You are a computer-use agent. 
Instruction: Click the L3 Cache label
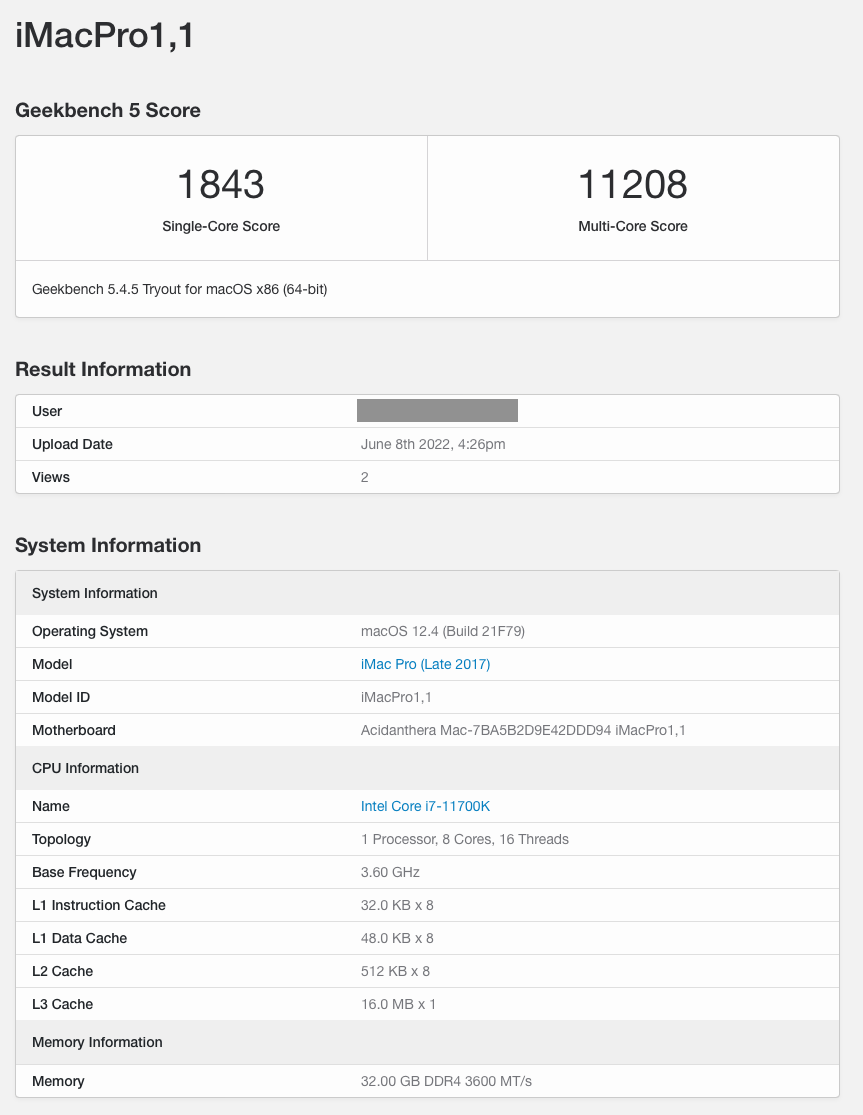63,1004
